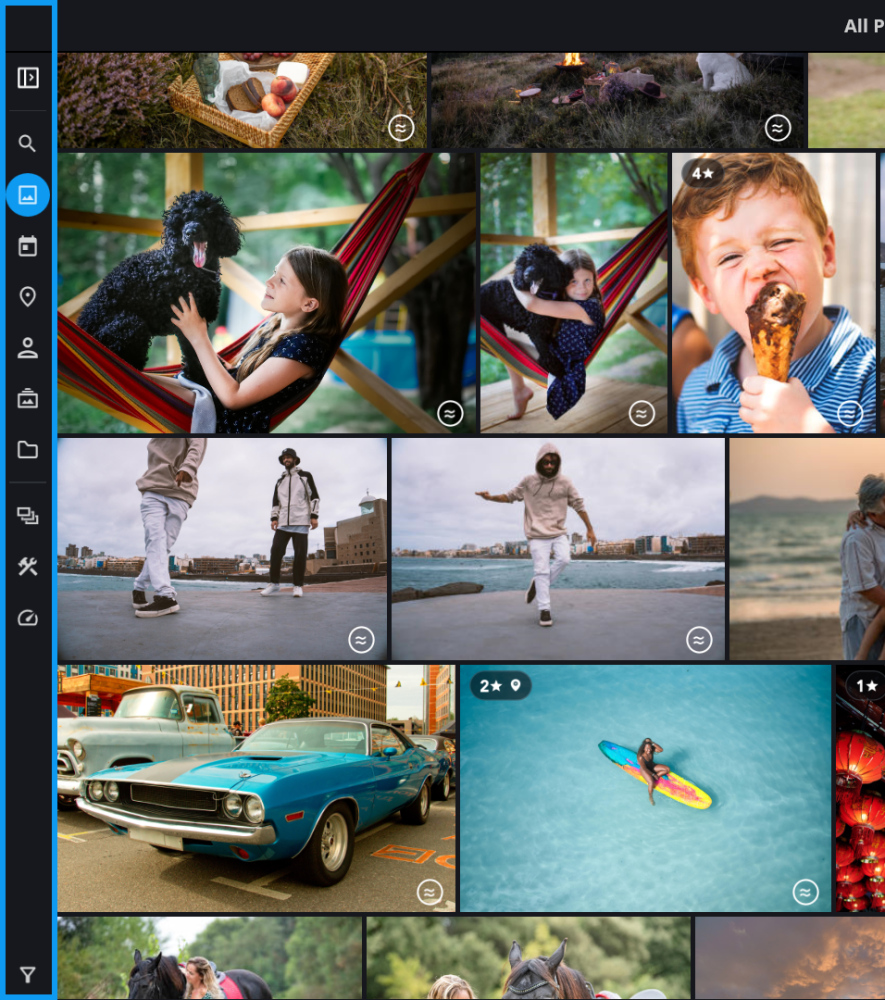Click the 2-star rating badge
This screenshot has width=885, height=1000.
(x=491, y=686)
